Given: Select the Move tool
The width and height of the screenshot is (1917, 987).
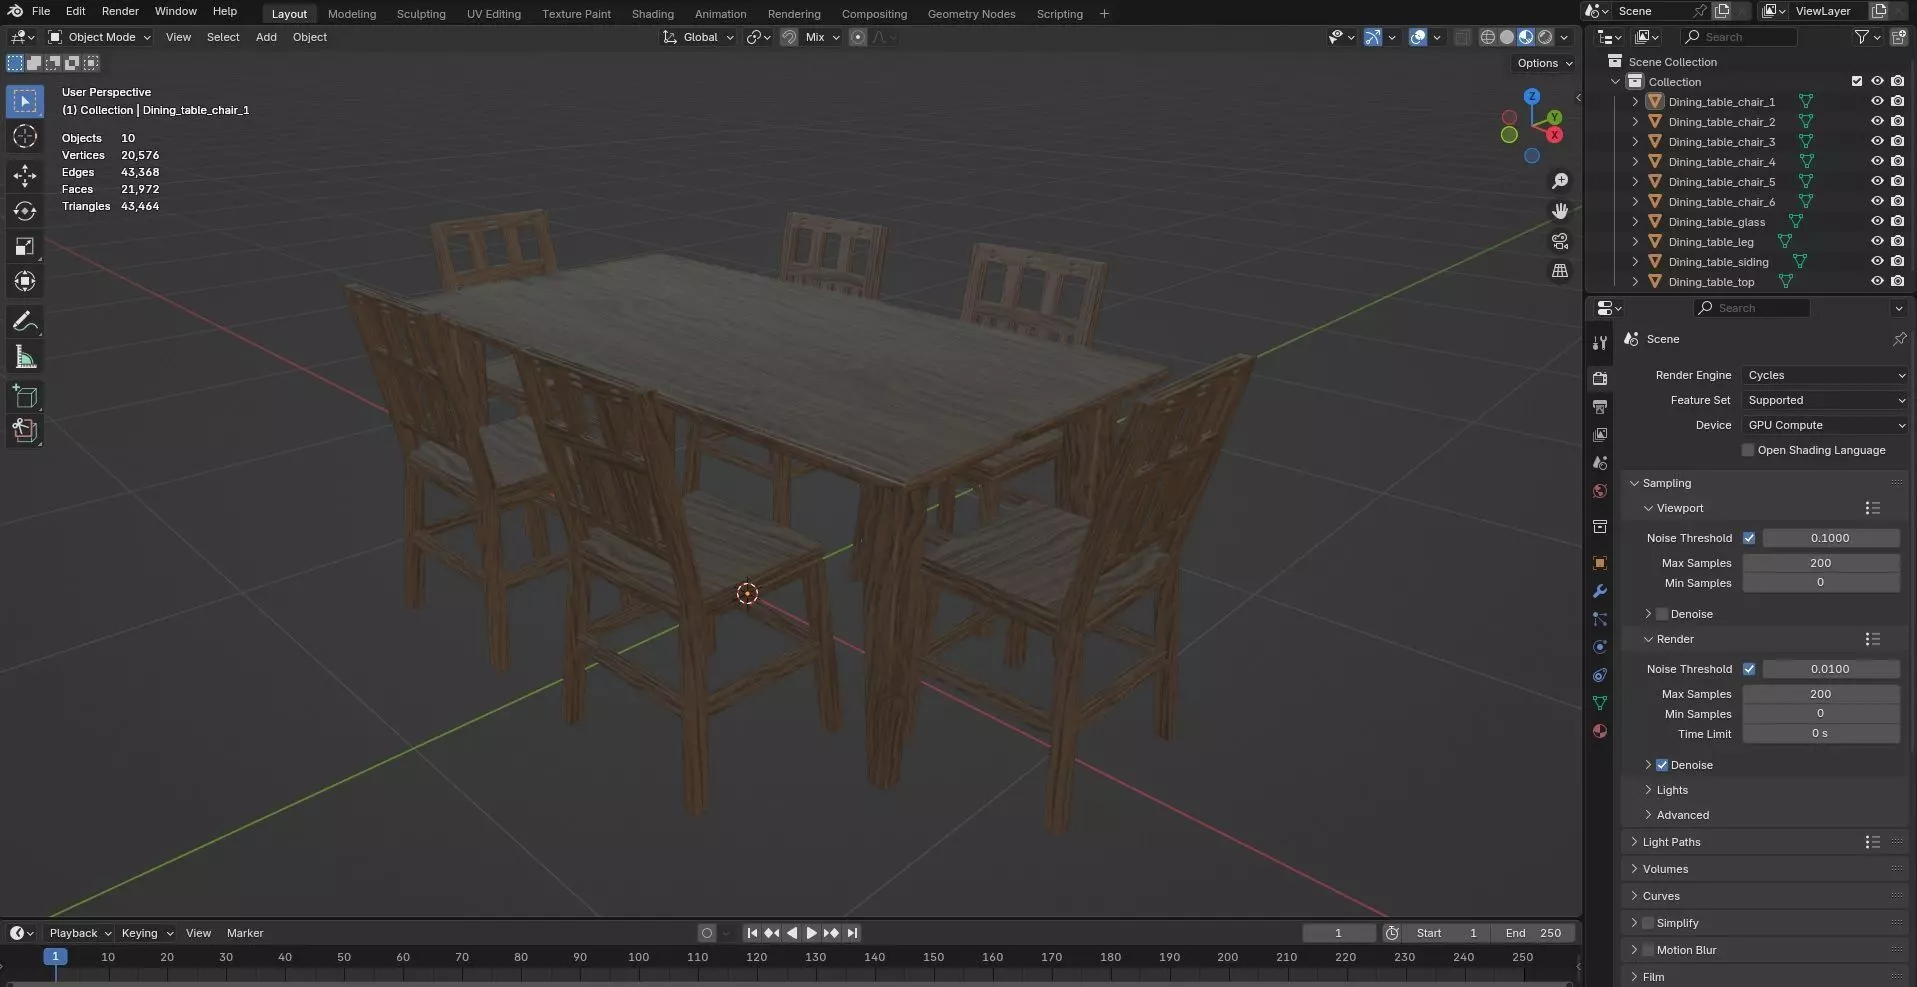Looking at the screenshot, I should tap(25, 176).
